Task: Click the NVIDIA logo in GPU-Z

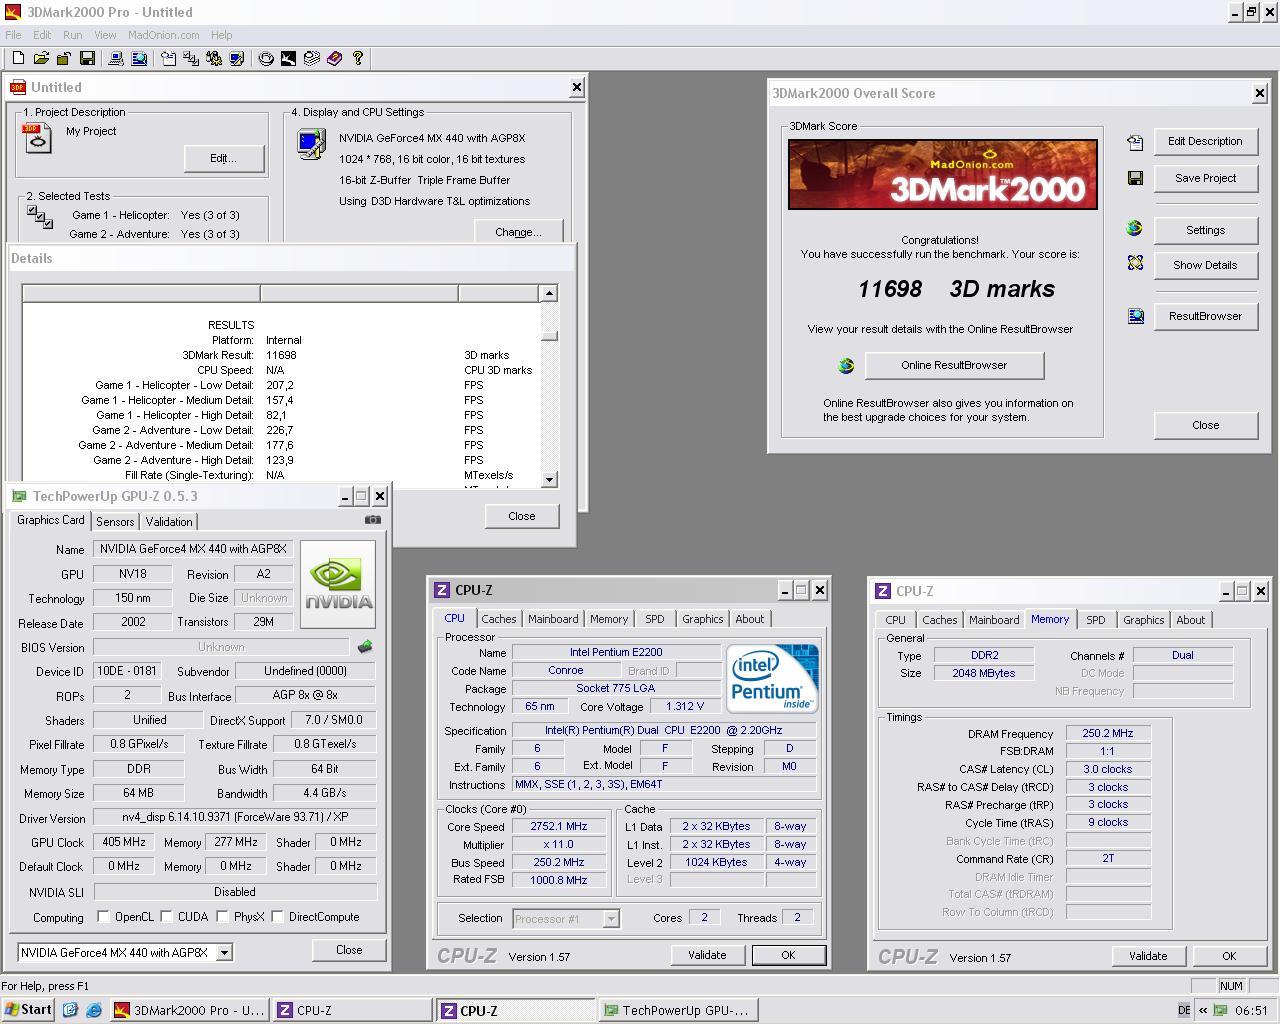Action: (x=338, y=585)
